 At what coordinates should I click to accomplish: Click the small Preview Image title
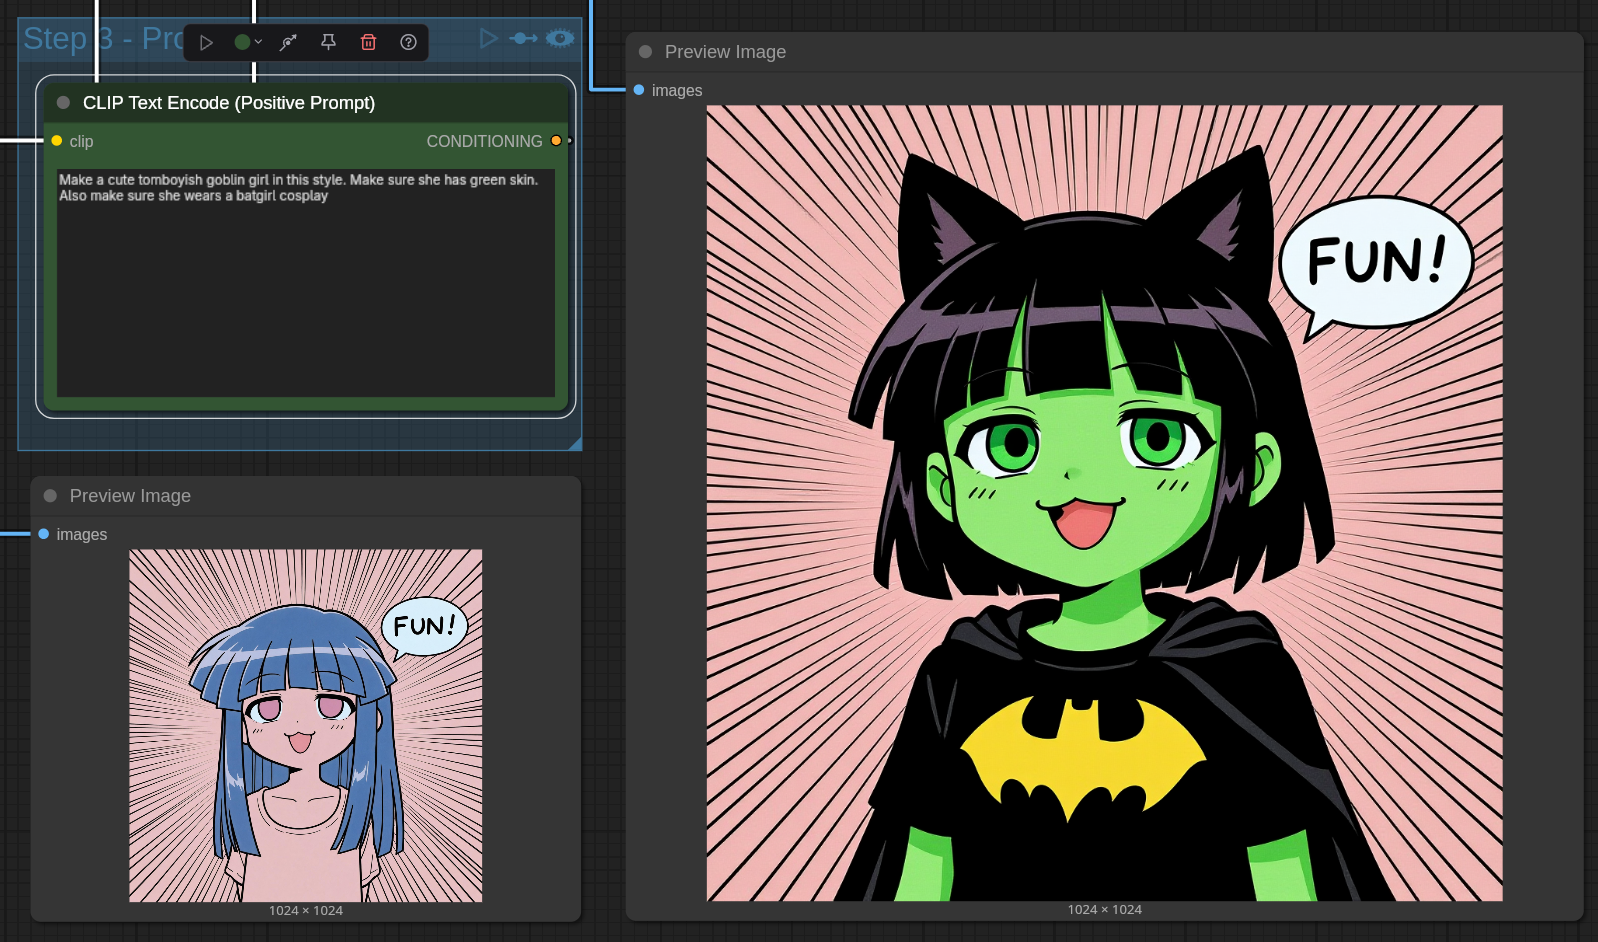click(x=130, y=496)
